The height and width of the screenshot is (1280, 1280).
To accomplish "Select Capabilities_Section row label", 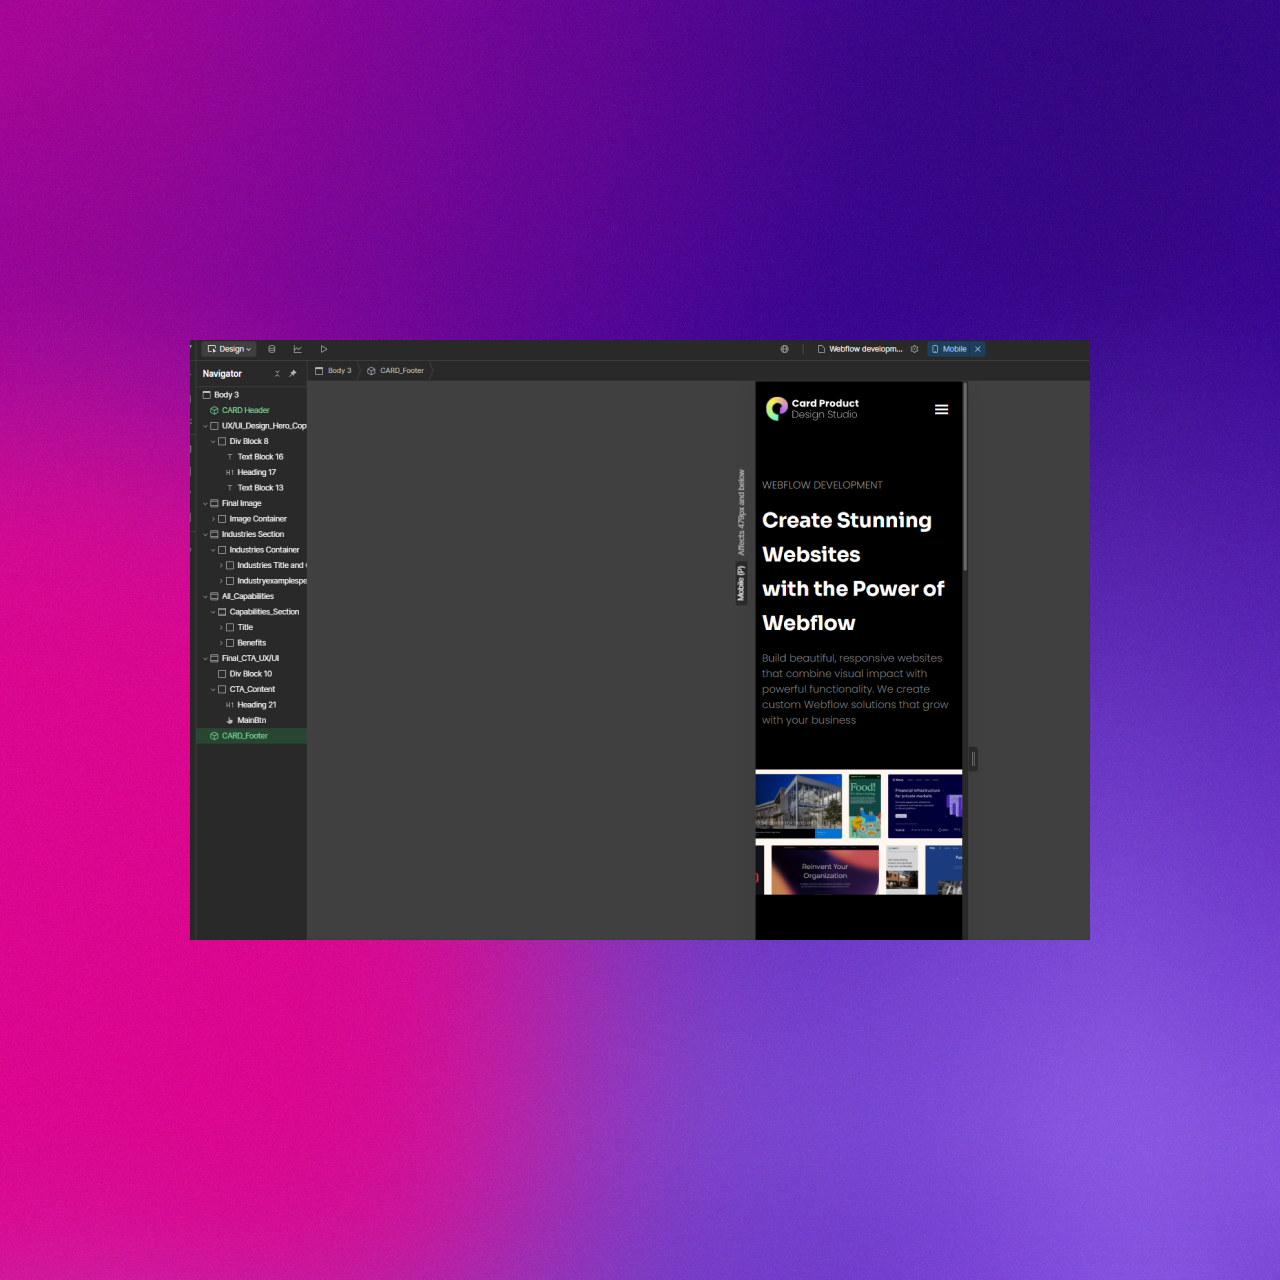I will (x=264, y=612).
